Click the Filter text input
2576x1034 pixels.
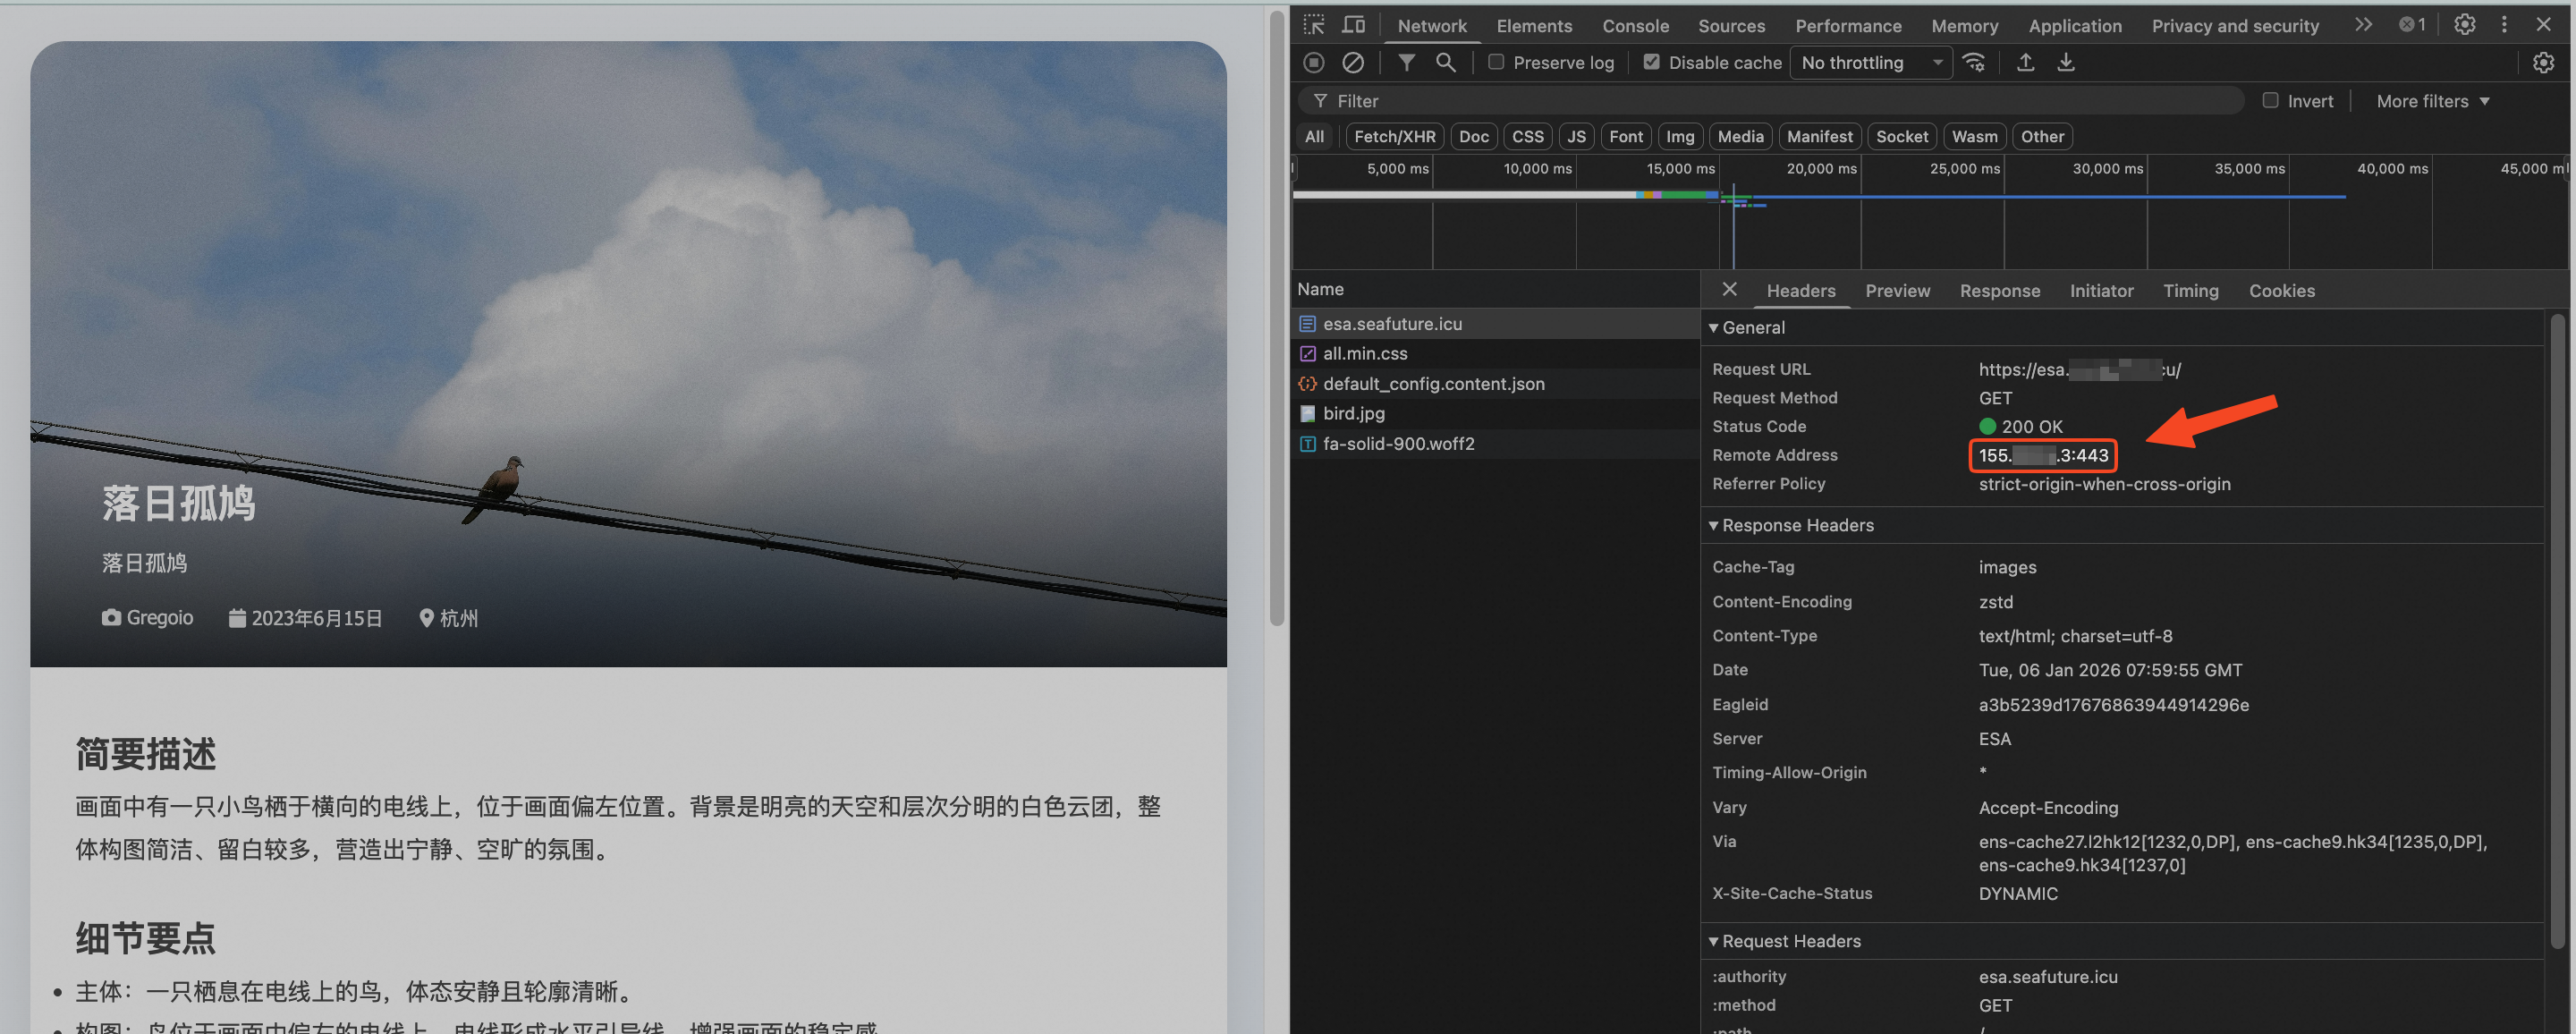pyautogui.click(x=1780, y=101)
